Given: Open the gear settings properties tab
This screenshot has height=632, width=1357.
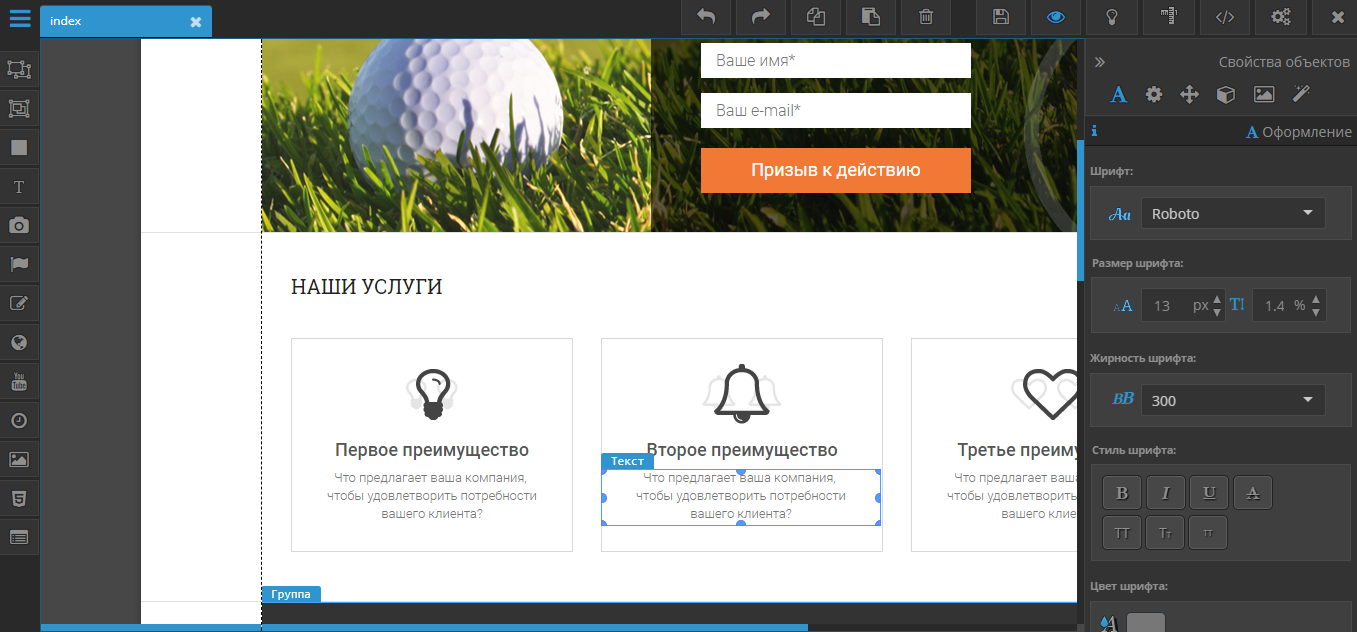Looking at the screenshot, I should (x=1153, y=94).
